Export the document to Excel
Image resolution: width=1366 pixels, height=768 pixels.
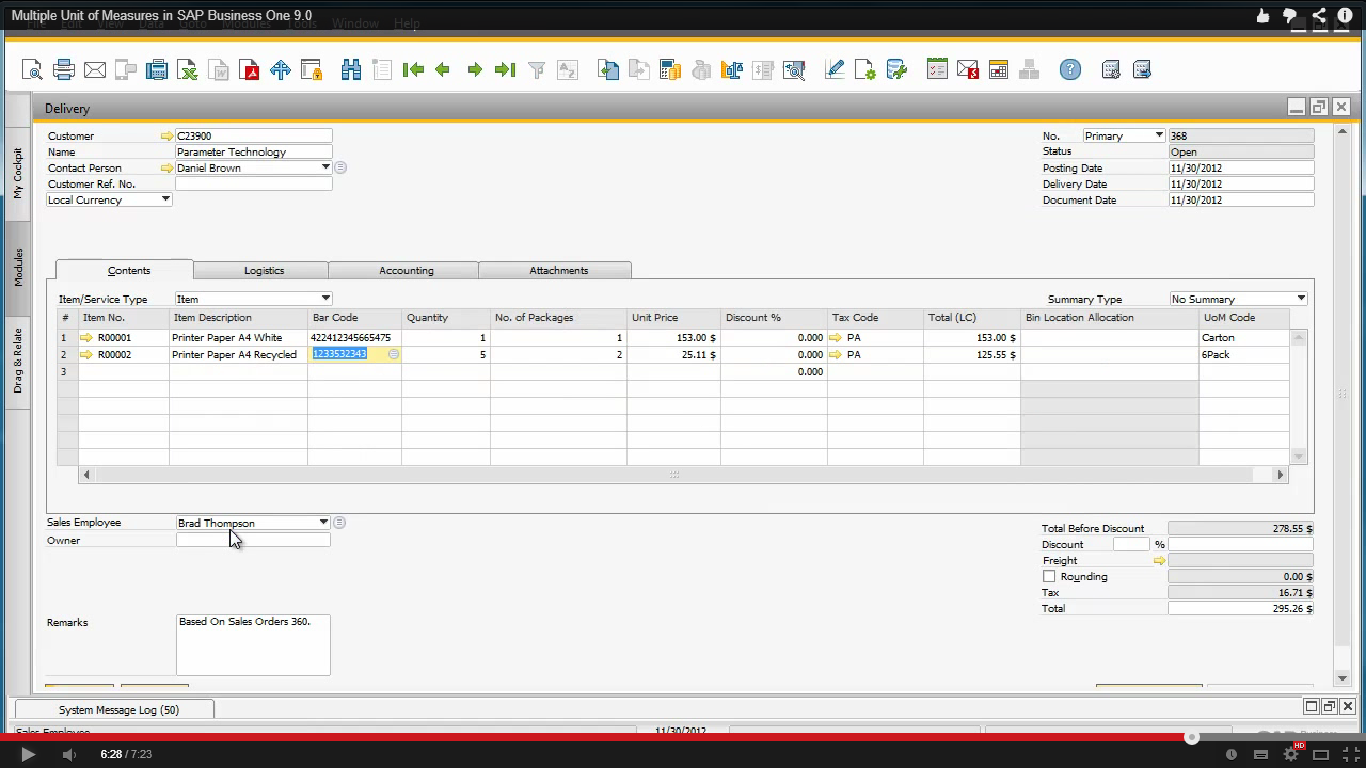tap(187, 70)
